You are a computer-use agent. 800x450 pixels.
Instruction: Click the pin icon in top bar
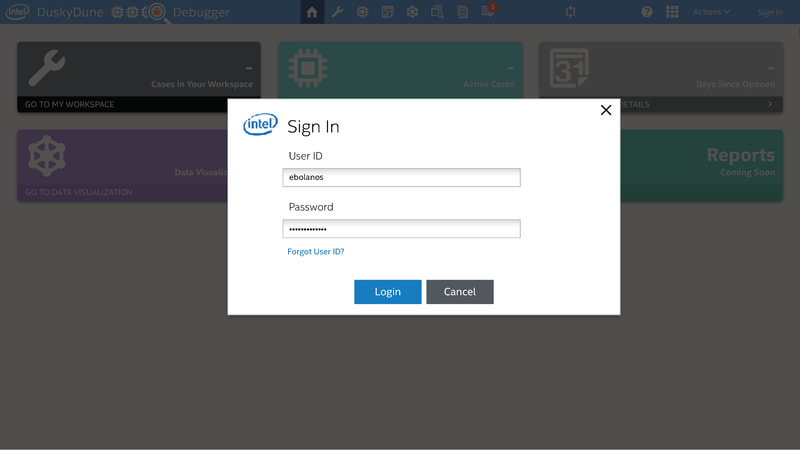point(570,12)
